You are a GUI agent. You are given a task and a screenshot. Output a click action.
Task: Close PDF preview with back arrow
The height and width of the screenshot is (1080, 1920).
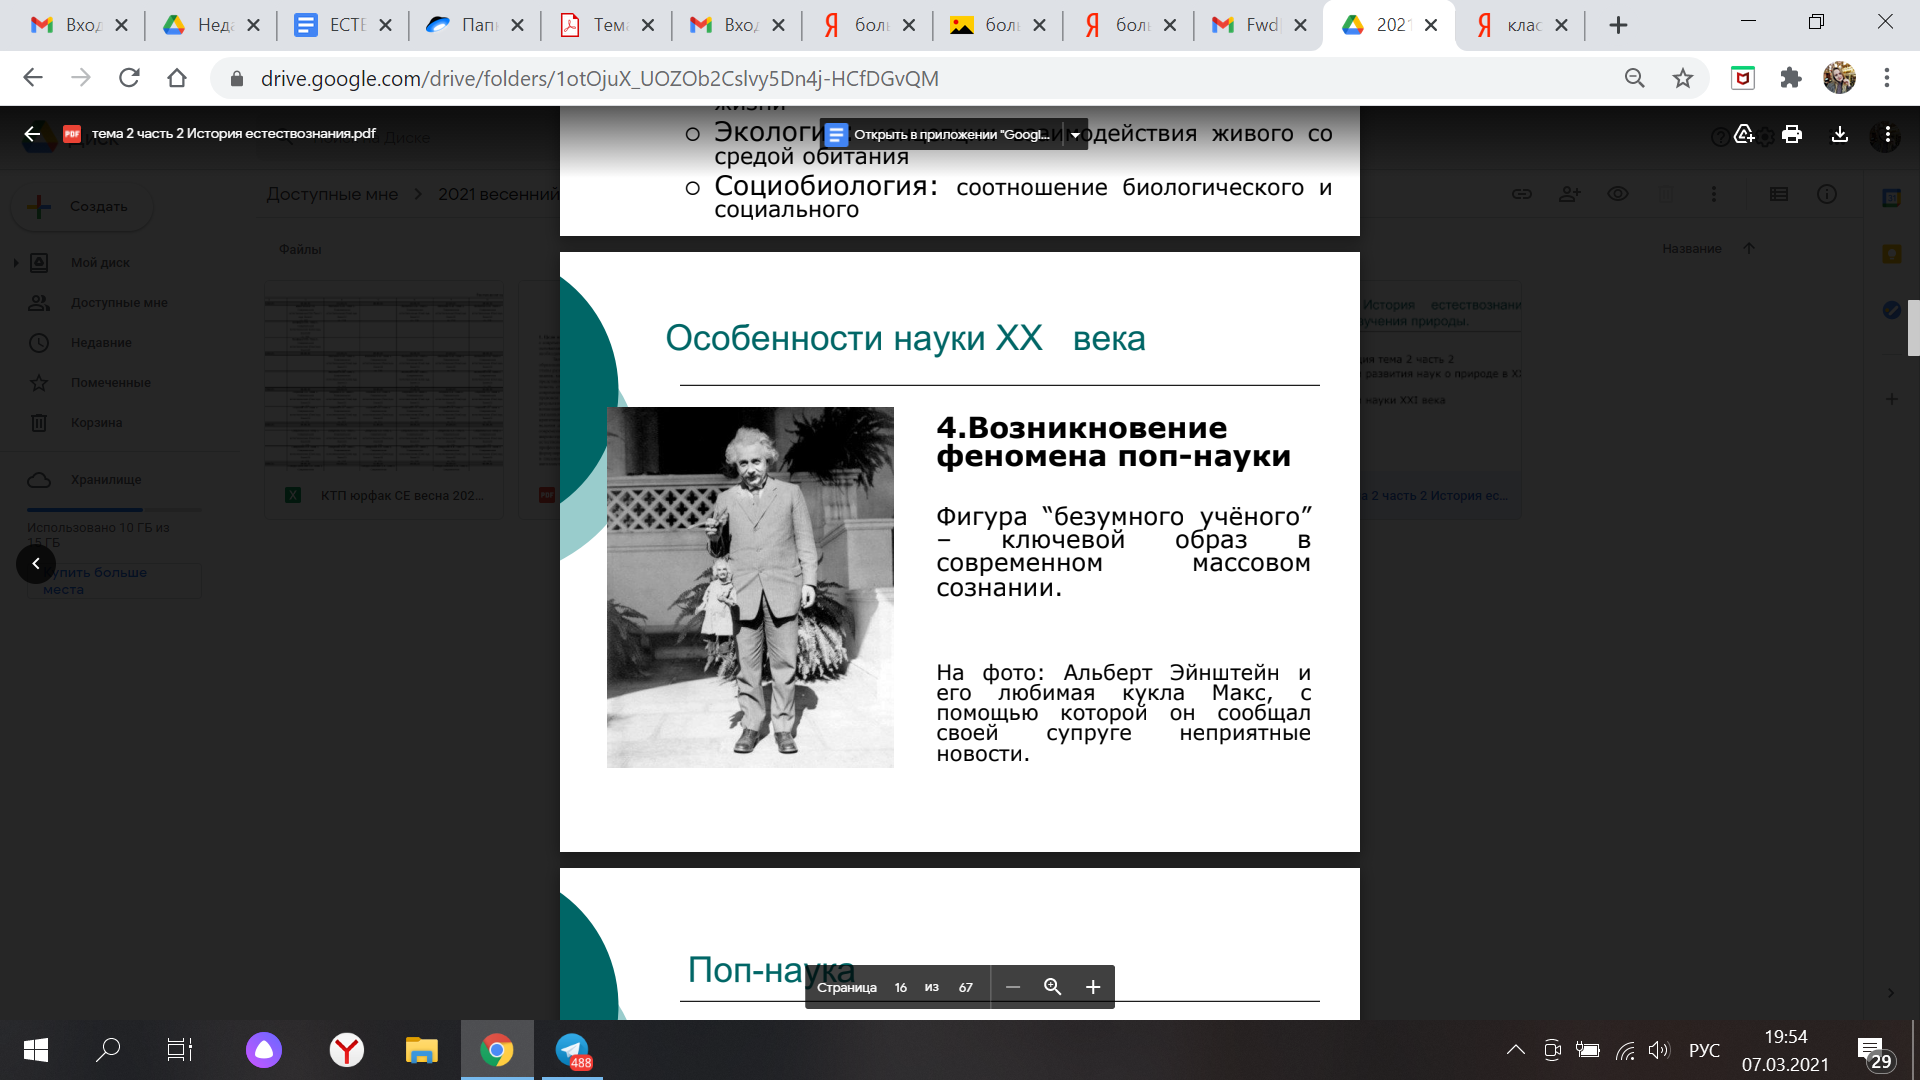32,134
